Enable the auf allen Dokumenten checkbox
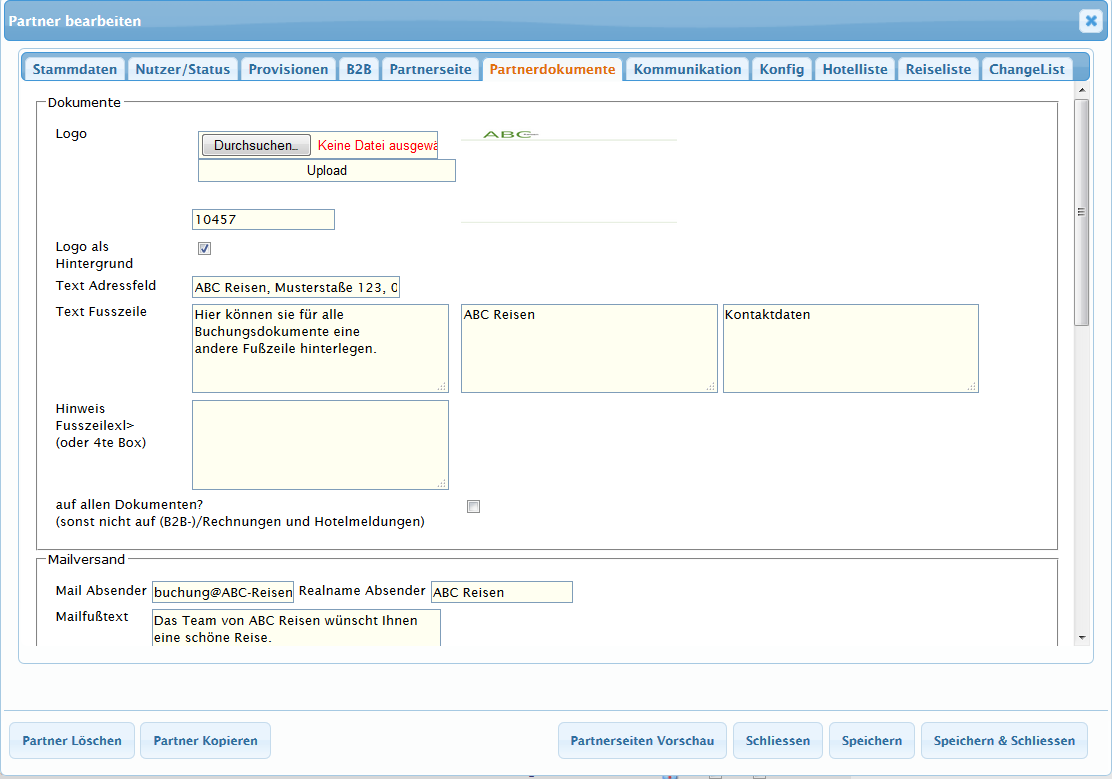This screenshot has width=1112, height=779. click(x=474, y=507)
